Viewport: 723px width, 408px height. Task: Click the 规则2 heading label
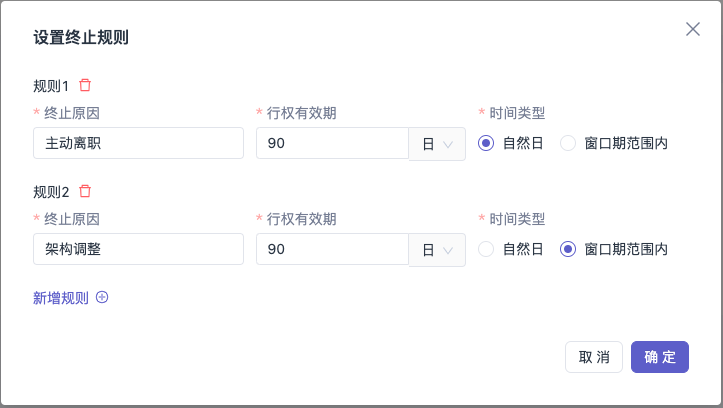(x=51, y=192)
